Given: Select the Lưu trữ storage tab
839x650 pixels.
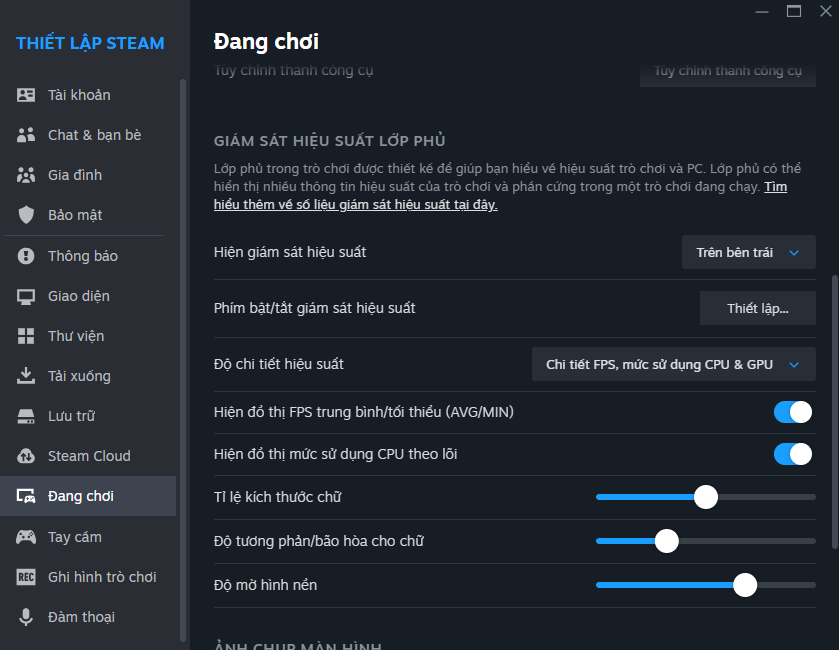Looking at the screenshot, I should 71,416.
